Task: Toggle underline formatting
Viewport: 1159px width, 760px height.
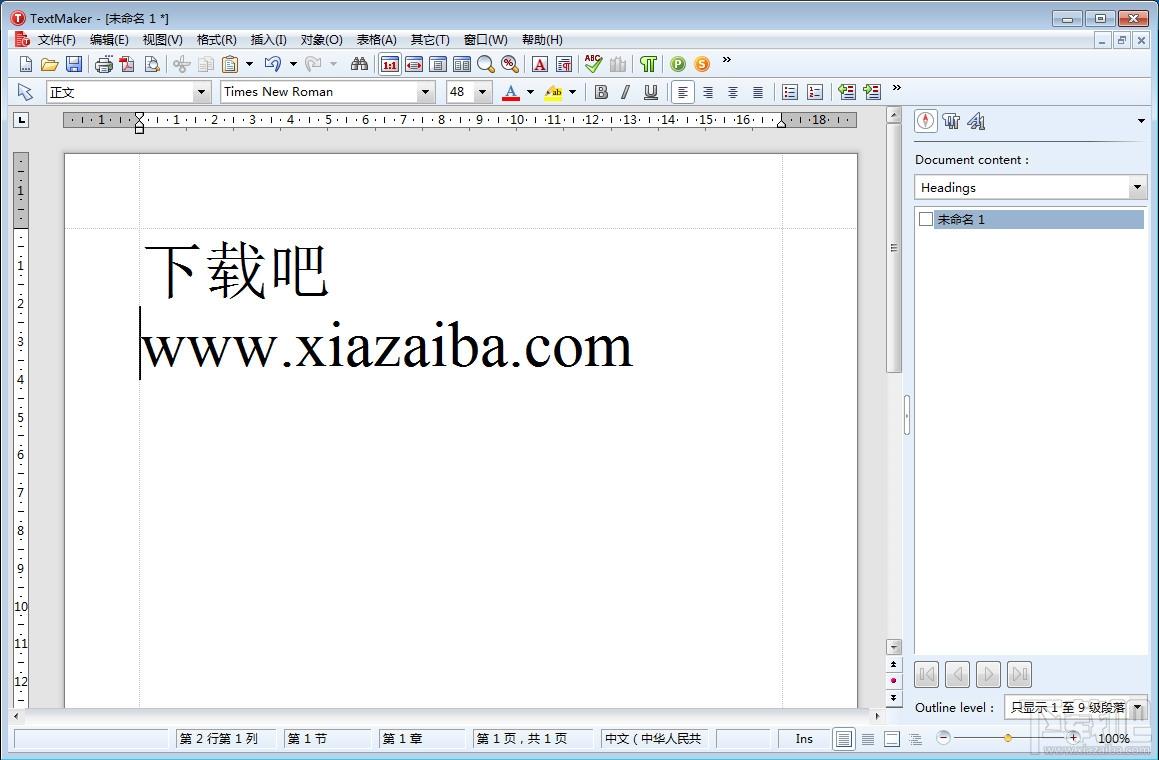Action: (x=650, y=92)
